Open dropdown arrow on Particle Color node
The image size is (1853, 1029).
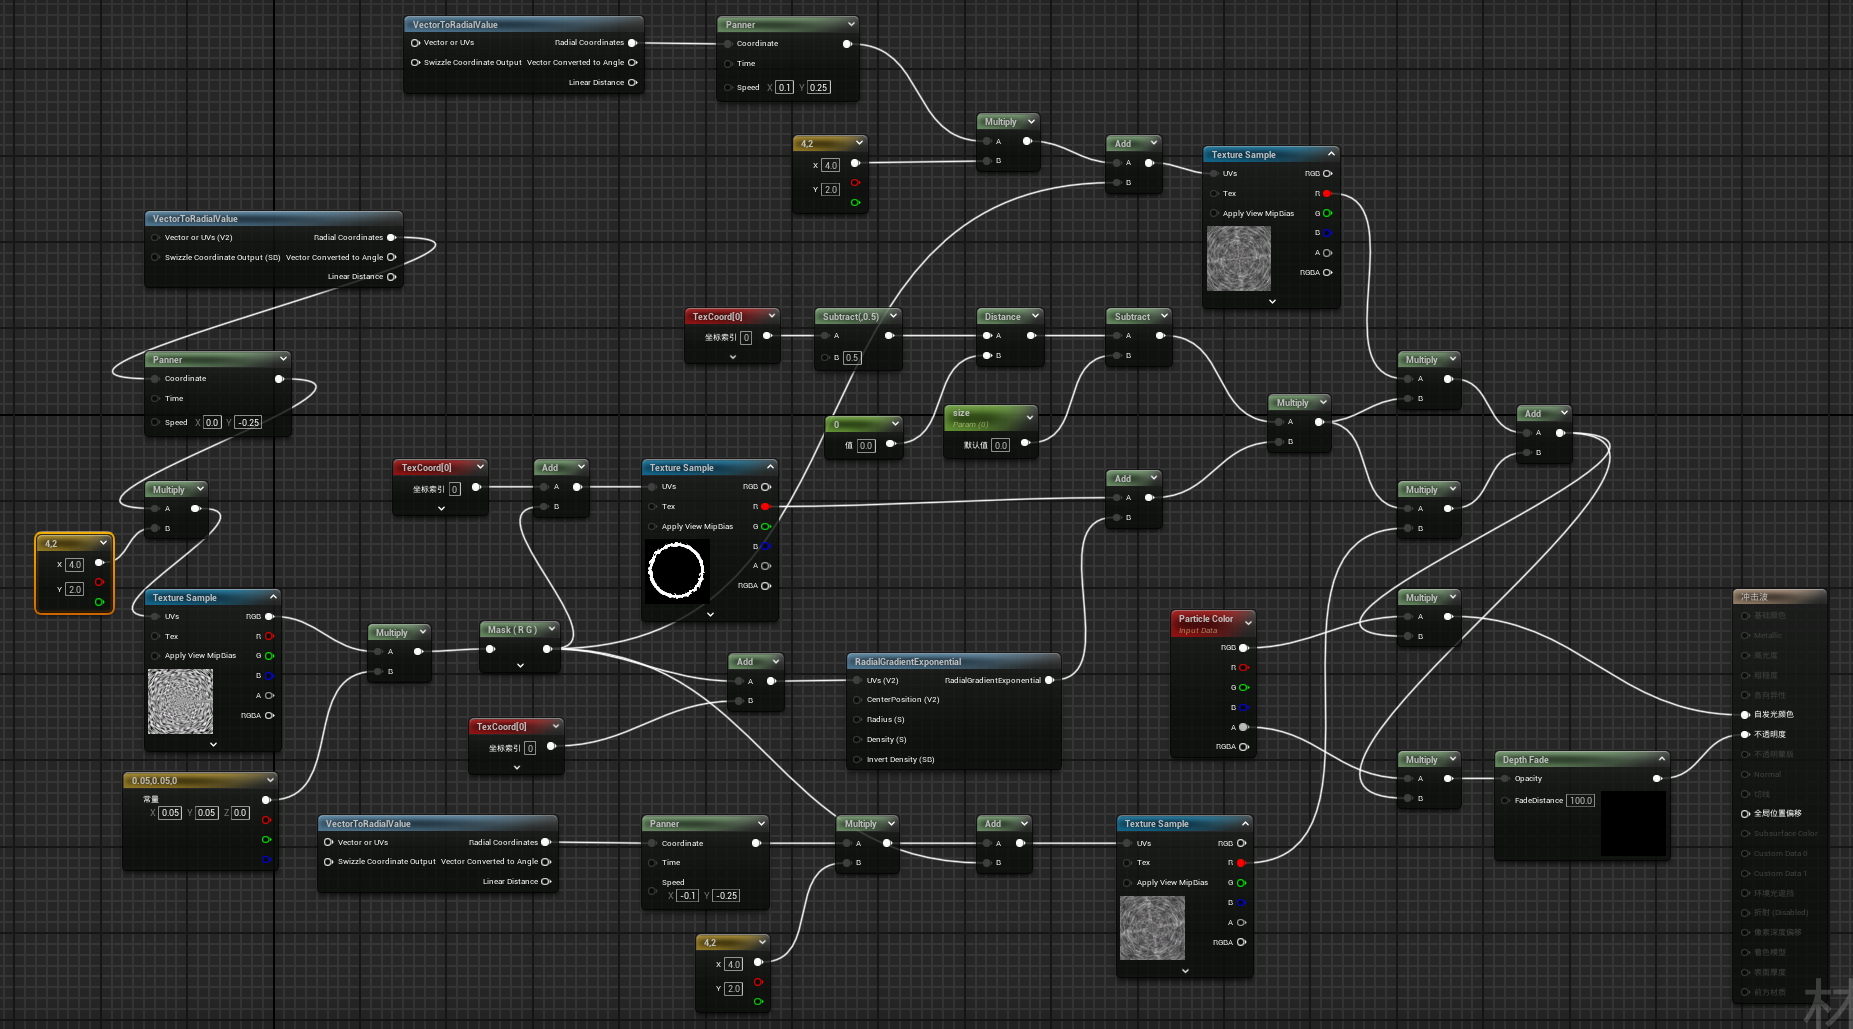click(x=1248, y=622)
